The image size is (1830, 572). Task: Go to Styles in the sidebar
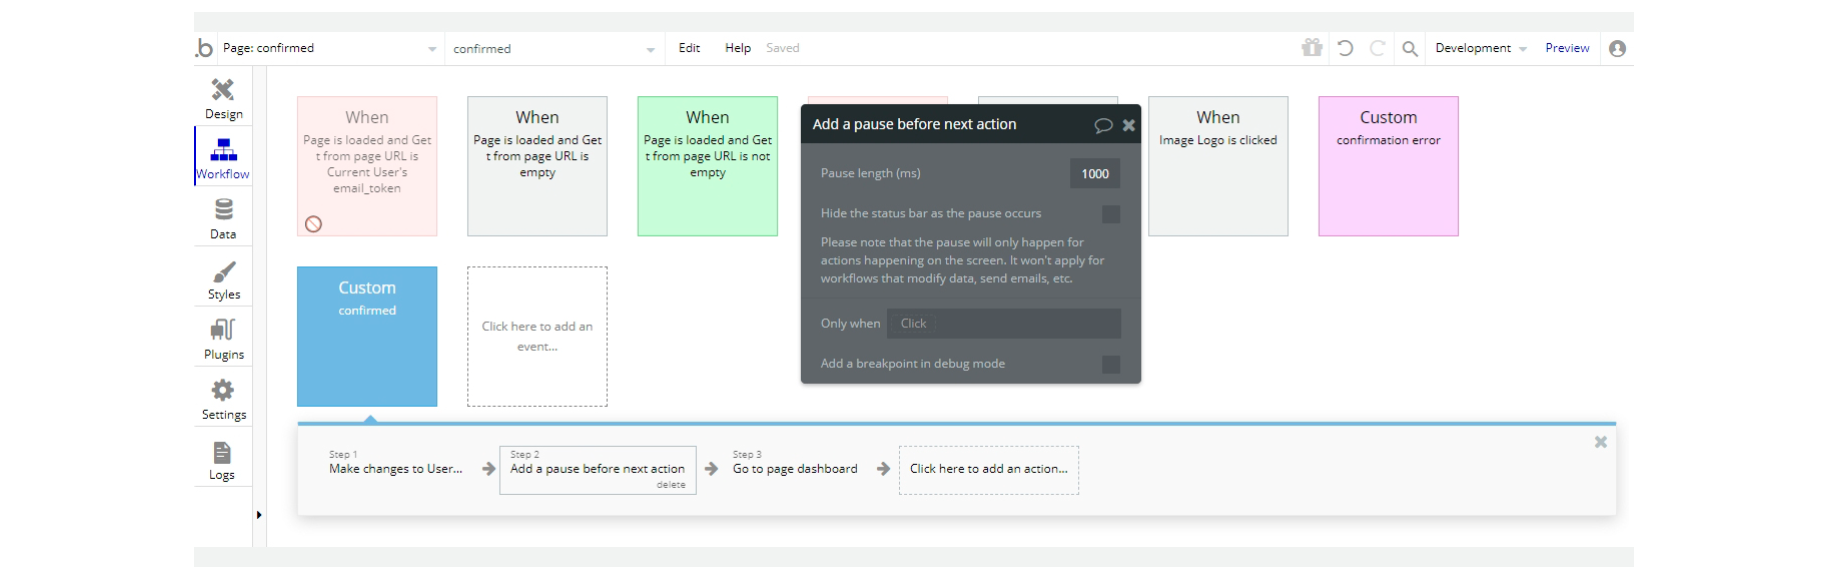point(223,279)
